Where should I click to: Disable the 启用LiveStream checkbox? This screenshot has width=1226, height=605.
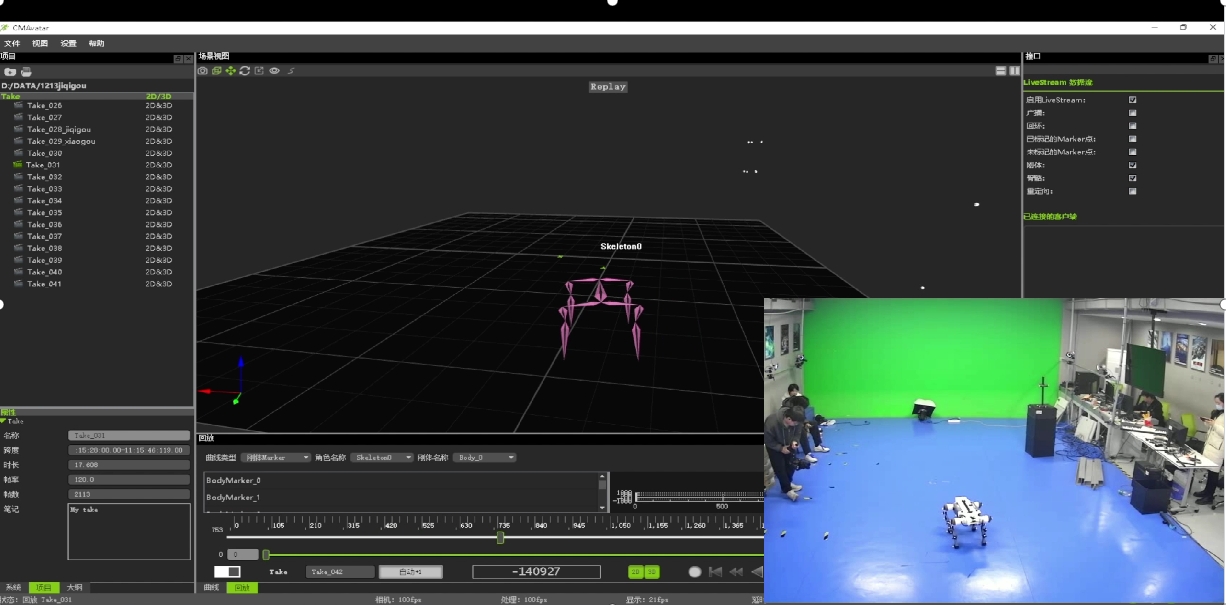(1133, 100)
